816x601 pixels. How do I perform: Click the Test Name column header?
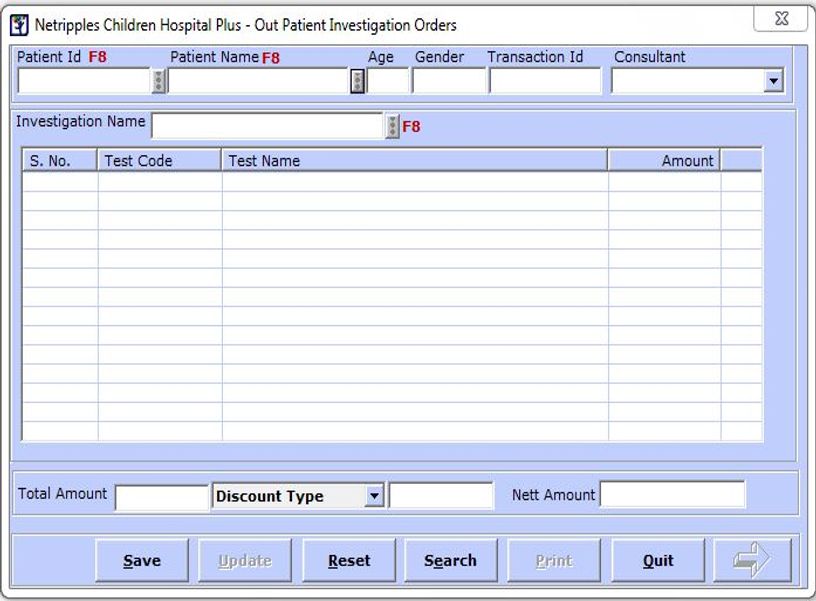(x=414, y=160)
